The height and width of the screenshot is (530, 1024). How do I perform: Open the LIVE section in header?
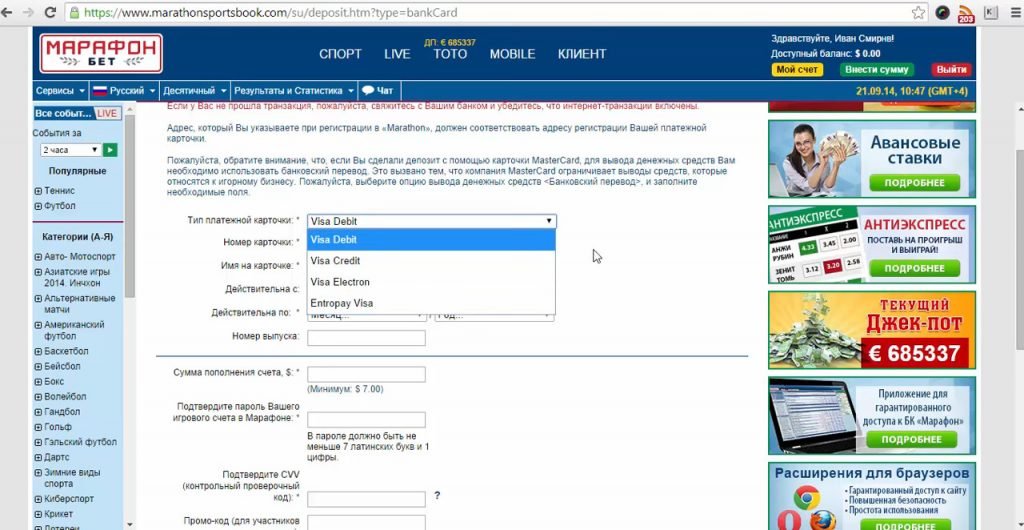tap(397, 54)
